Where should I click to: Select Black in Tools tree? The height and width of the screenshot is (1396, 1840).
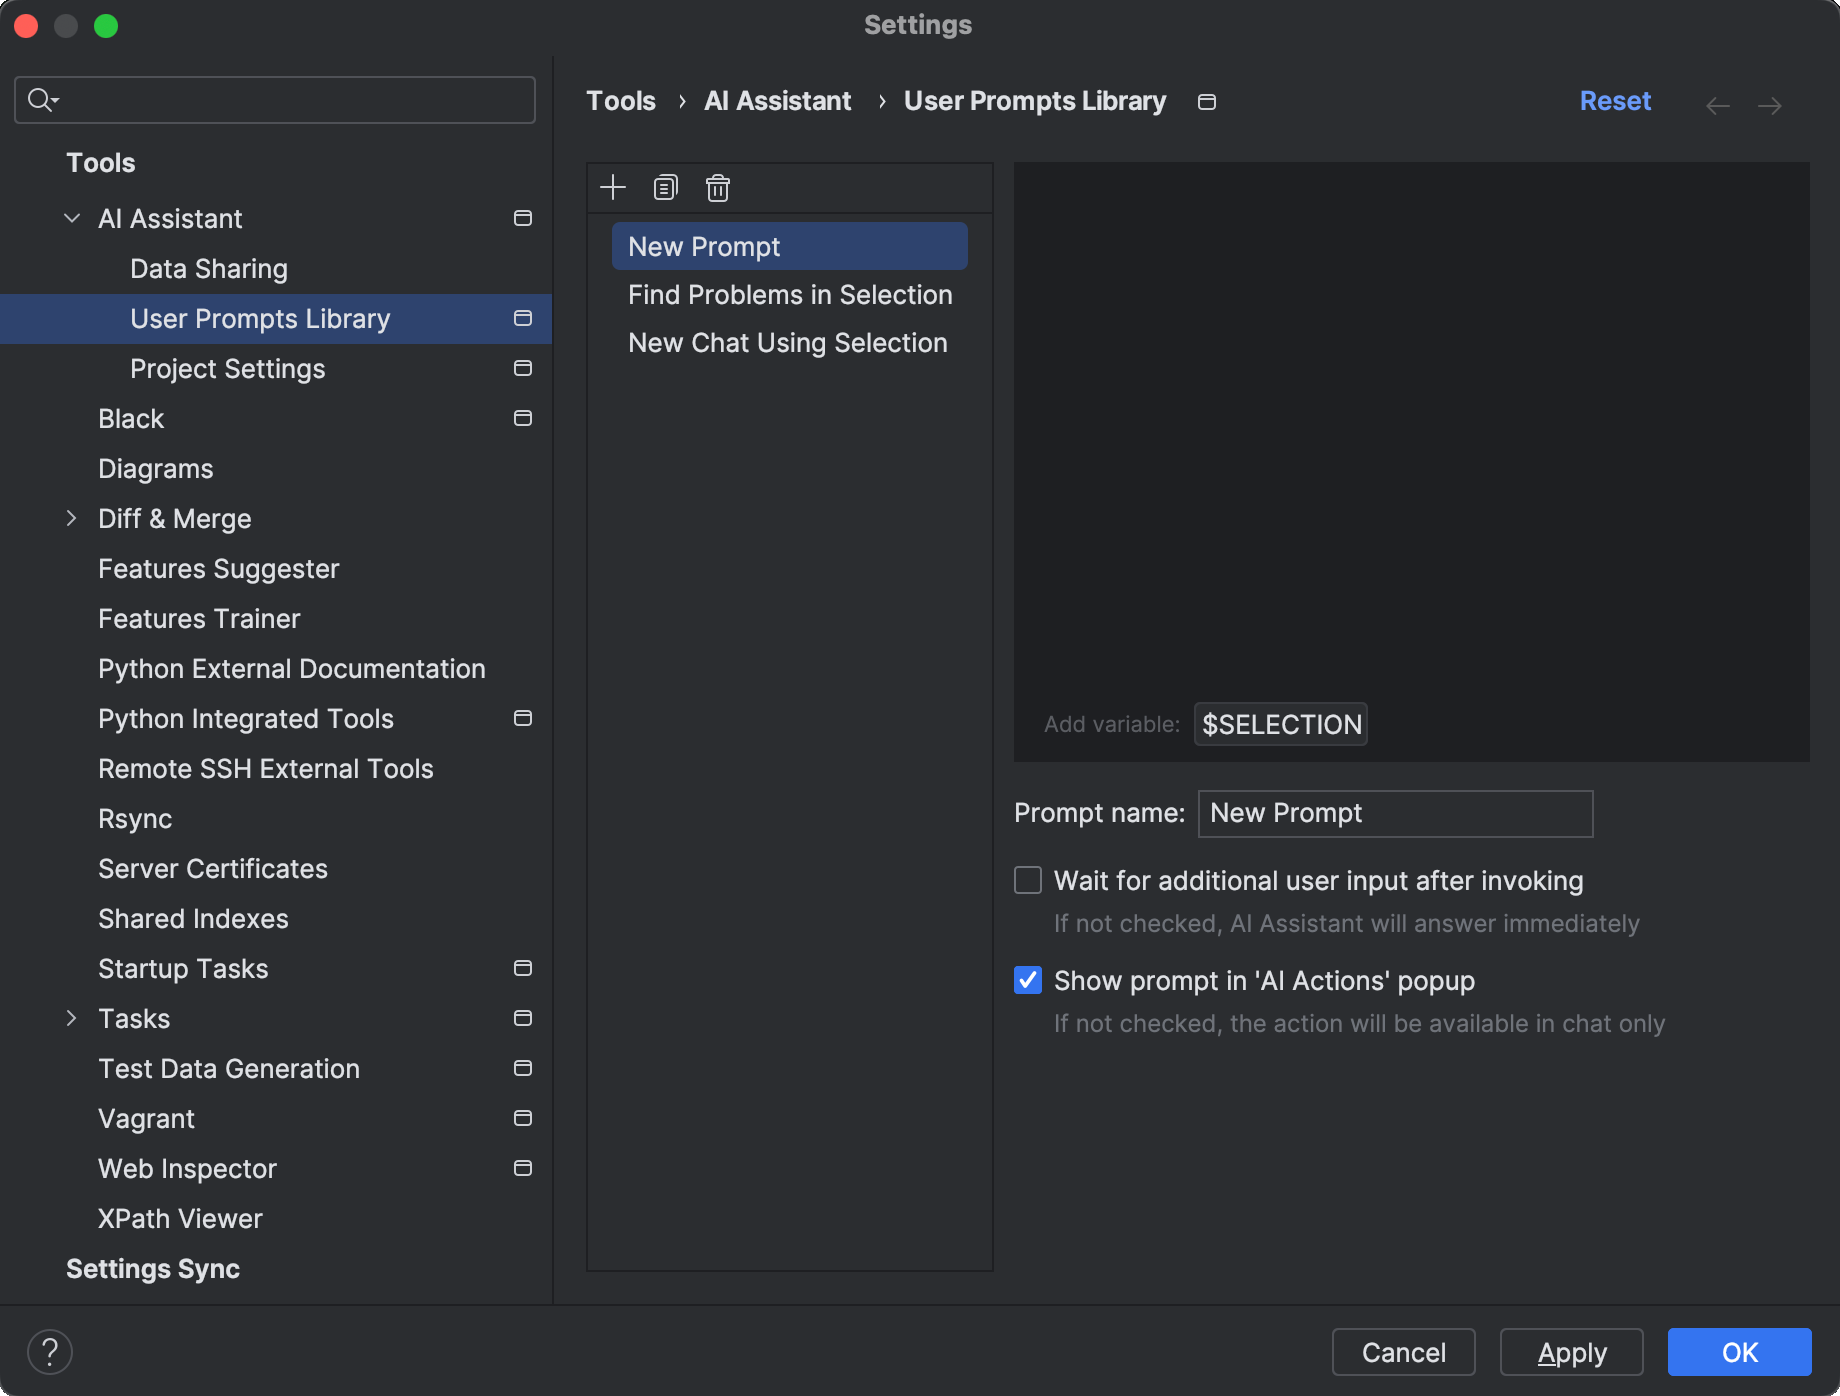click(131, 418)
